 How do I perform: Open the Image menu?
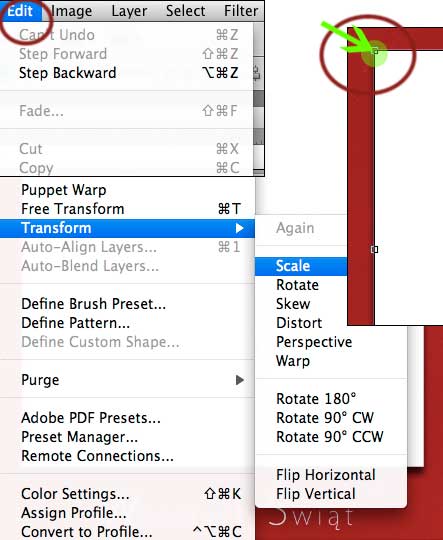point(72,11)
